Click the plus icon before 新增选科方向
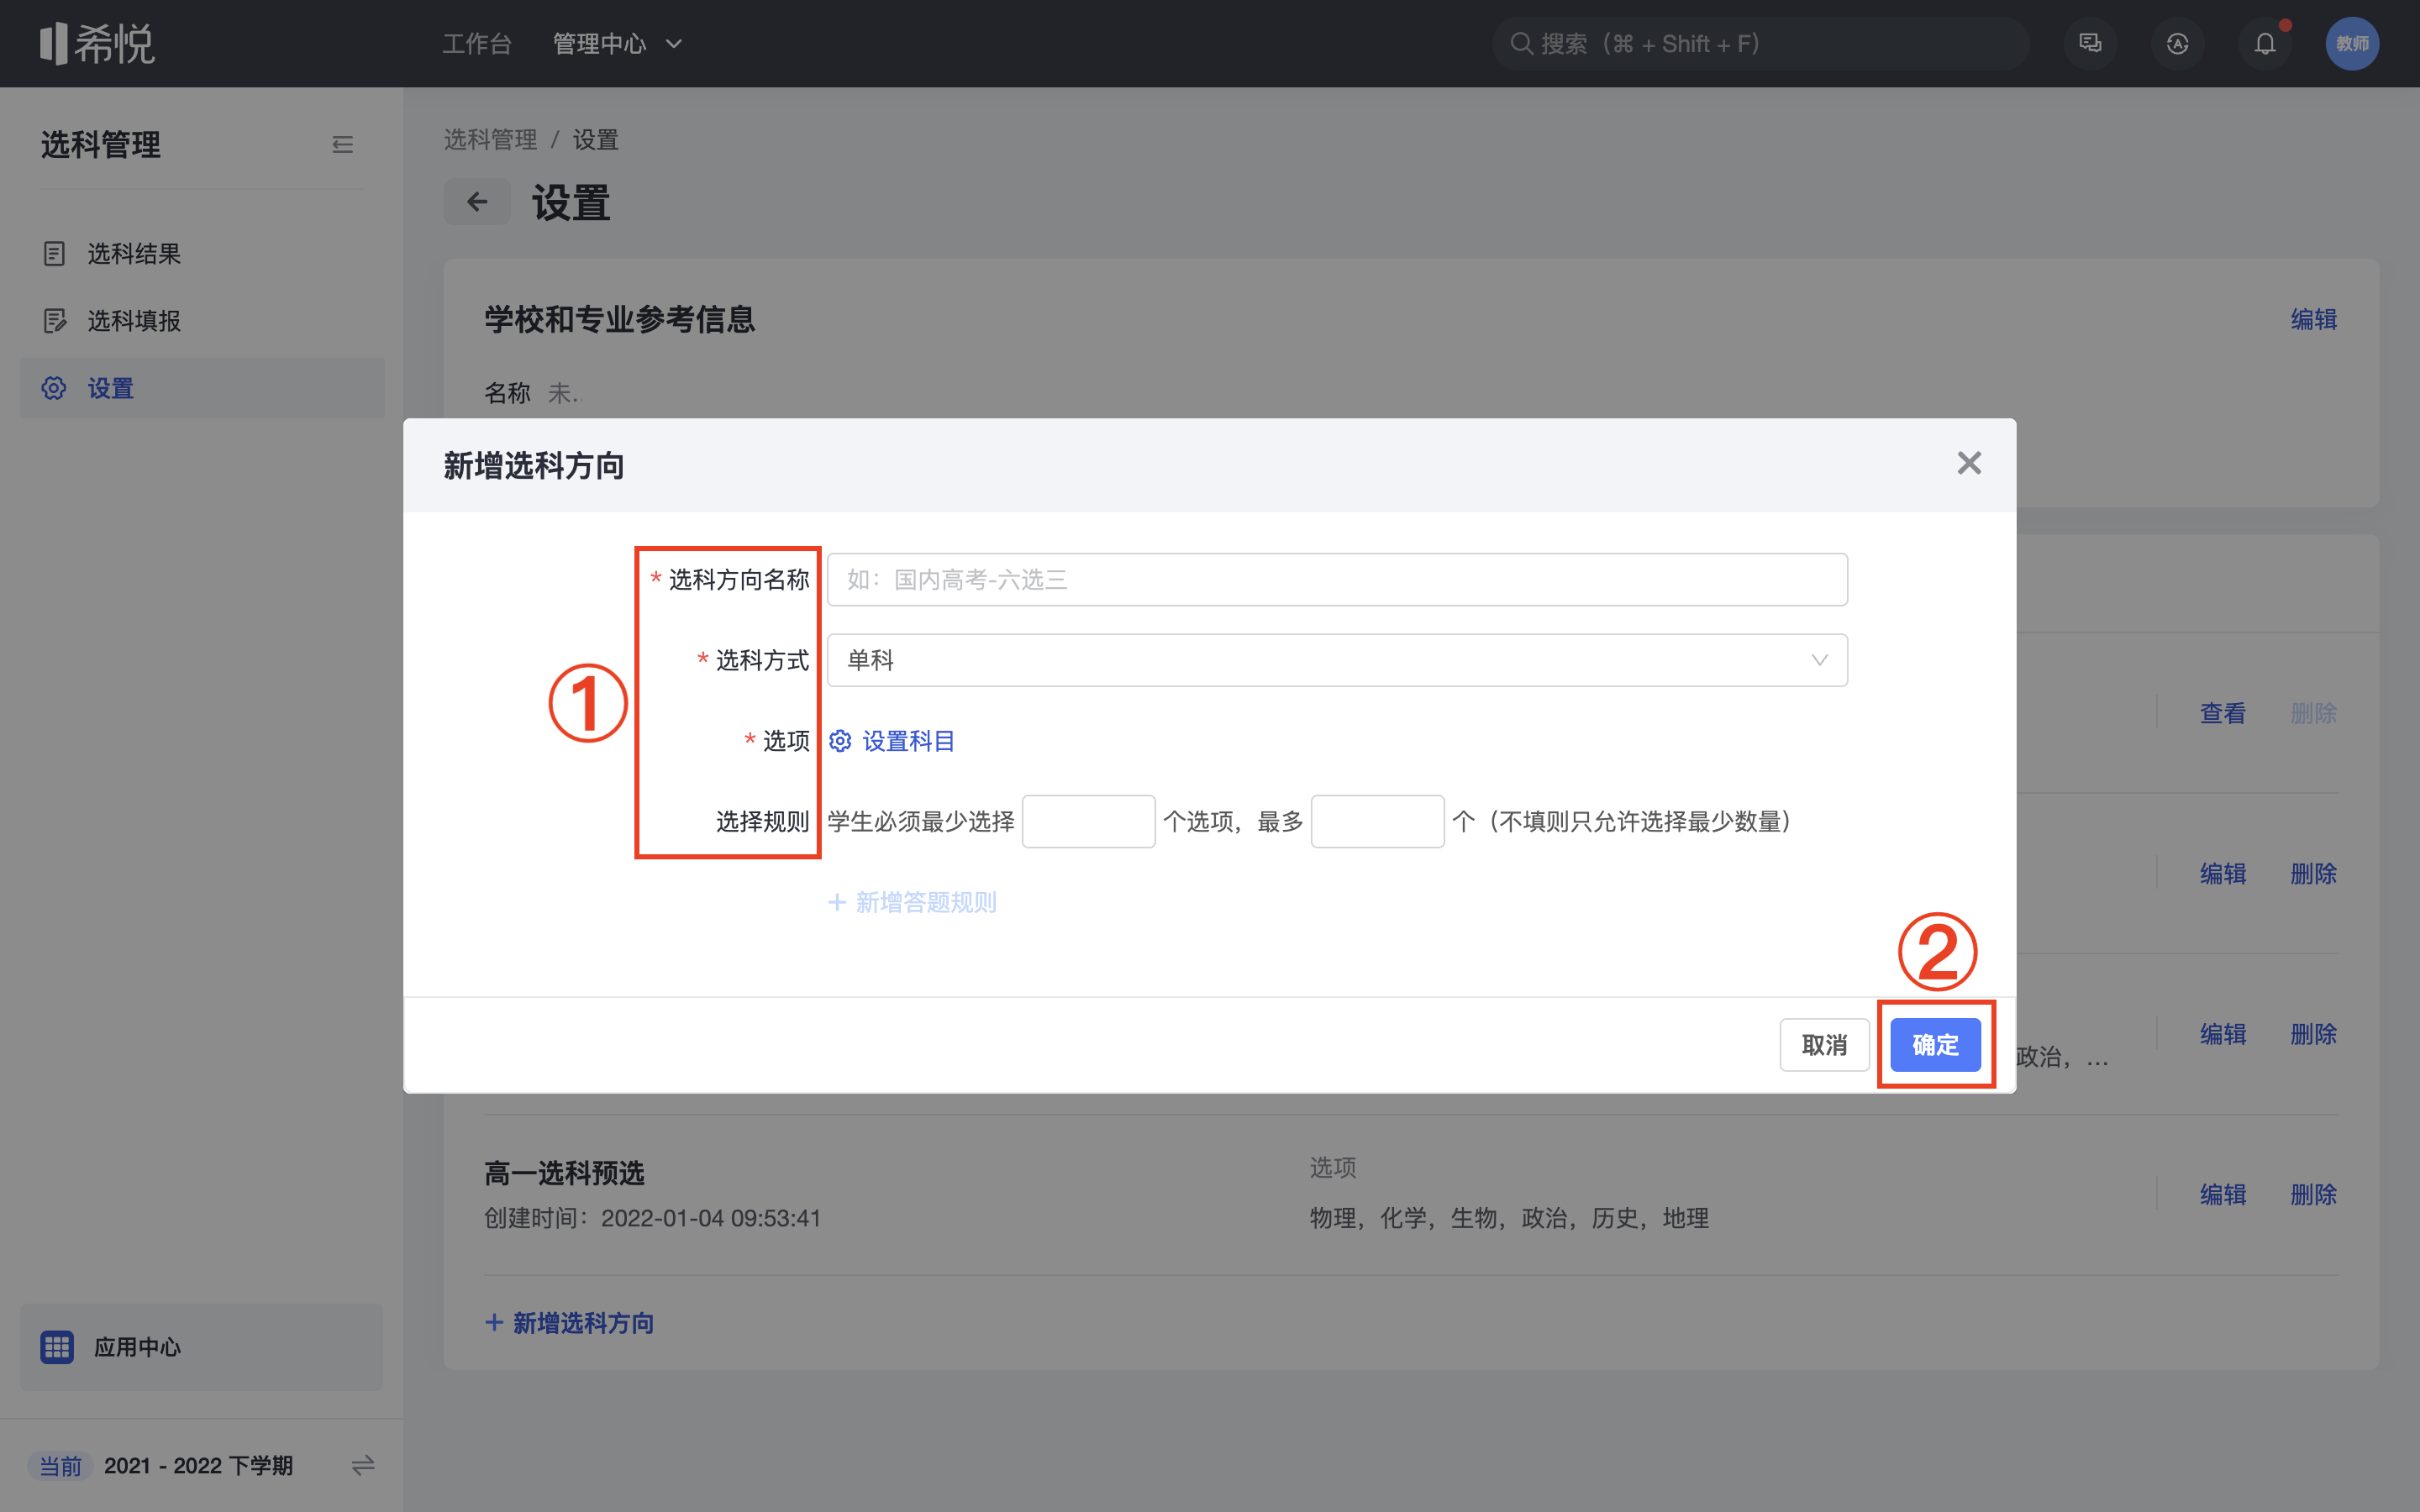Viewport: 2420px width, 1512px height. (x=494, y=1323)
